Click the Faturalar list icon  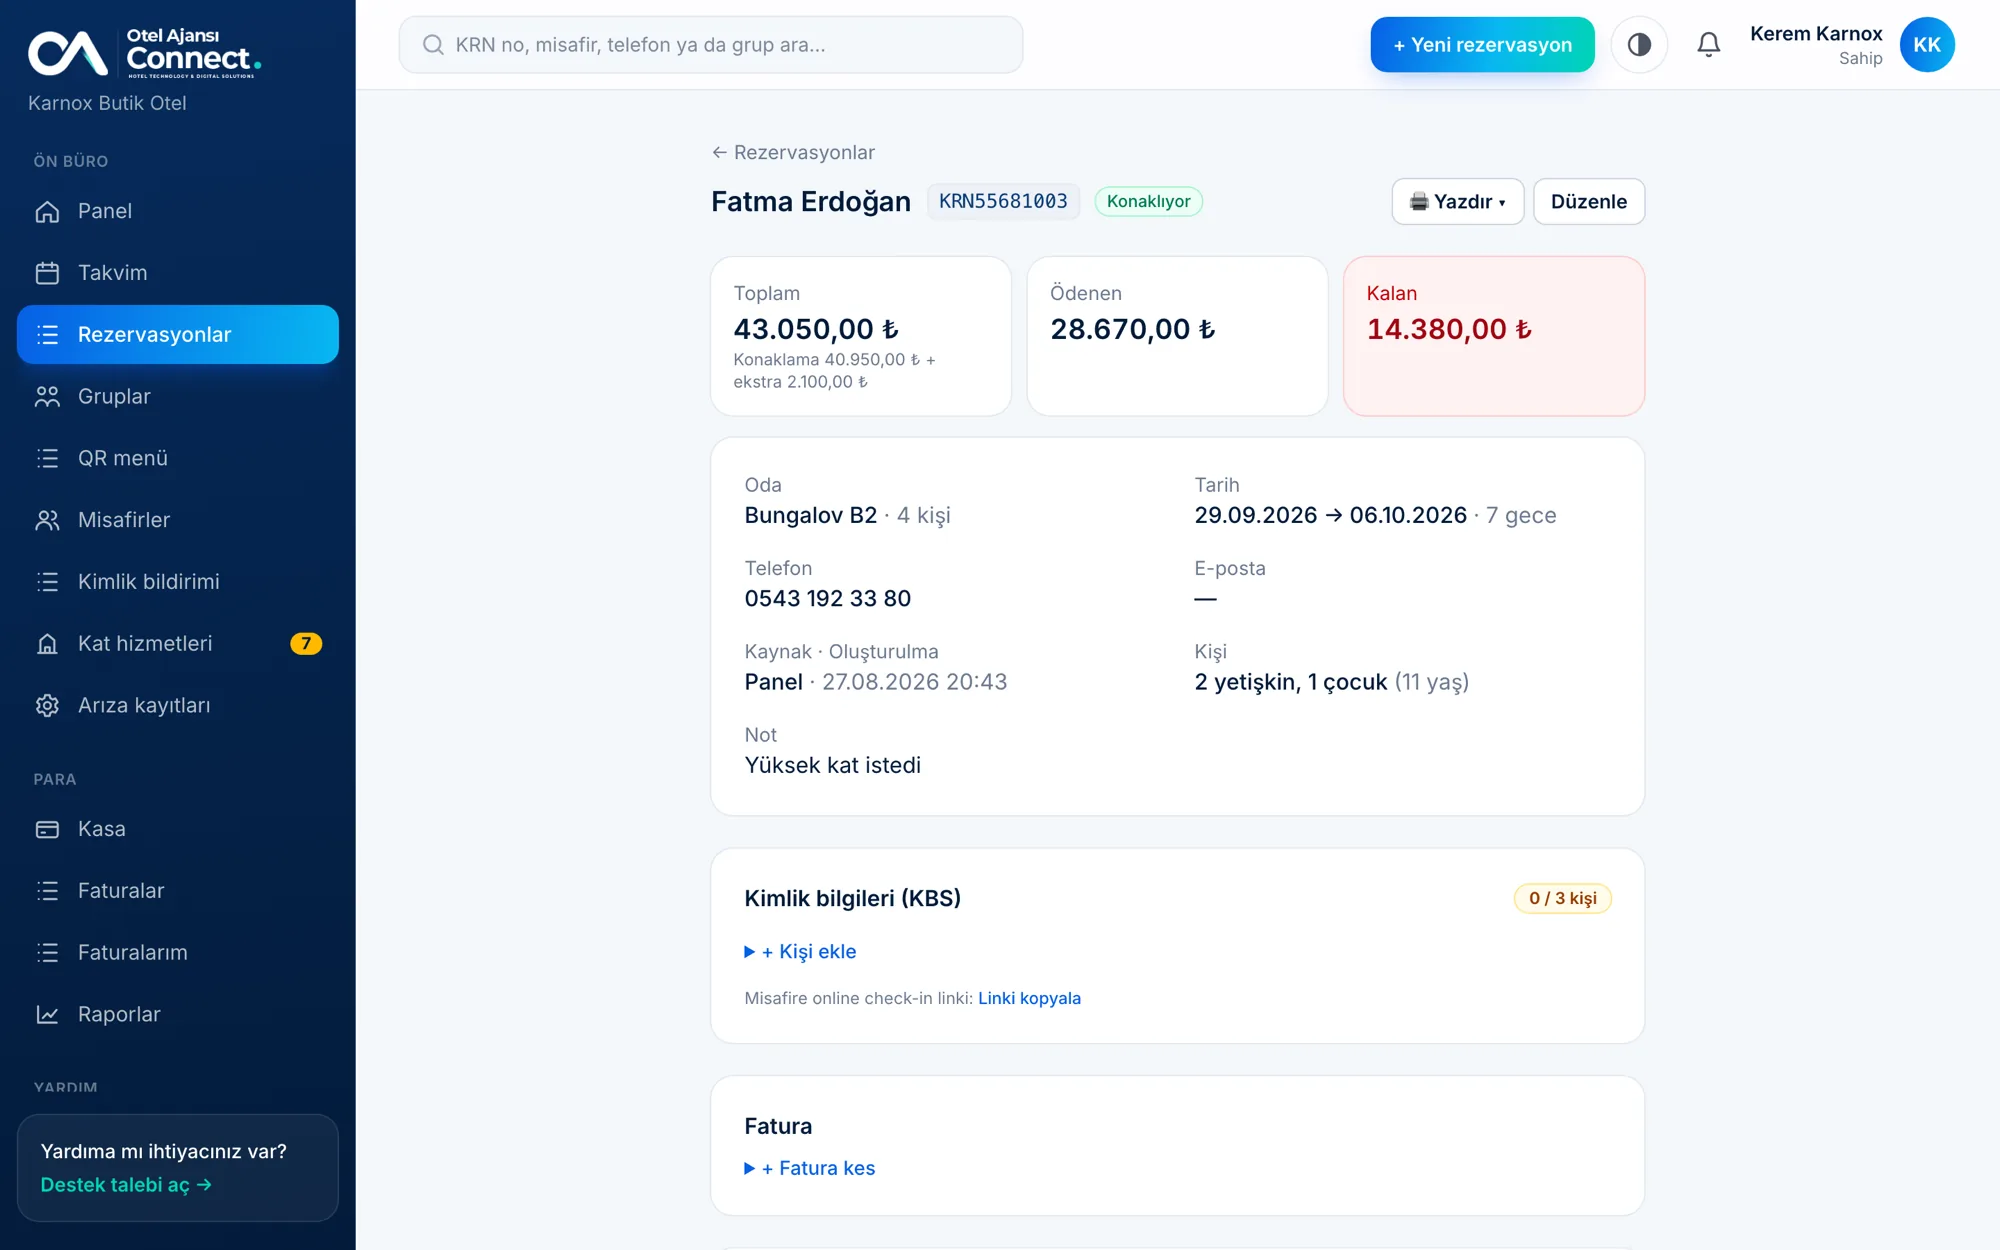pos(47,891)
